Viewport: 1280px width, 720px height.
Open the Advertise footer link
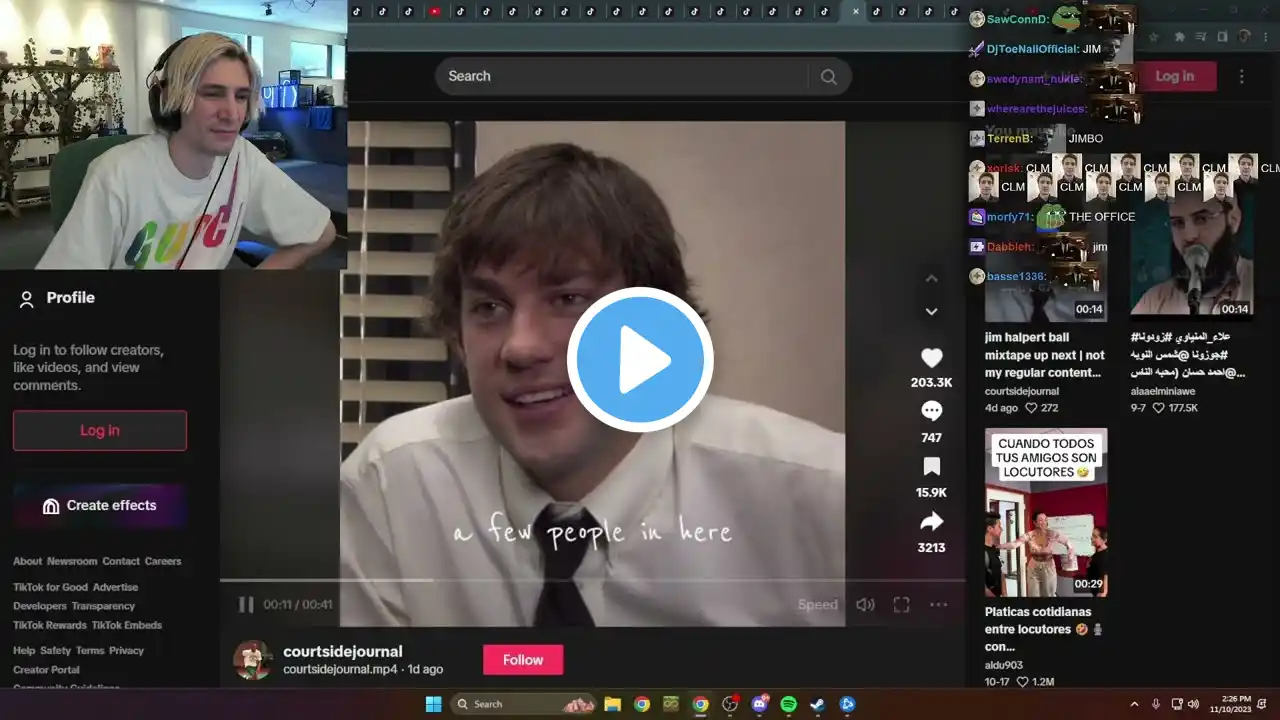[115, 587]
